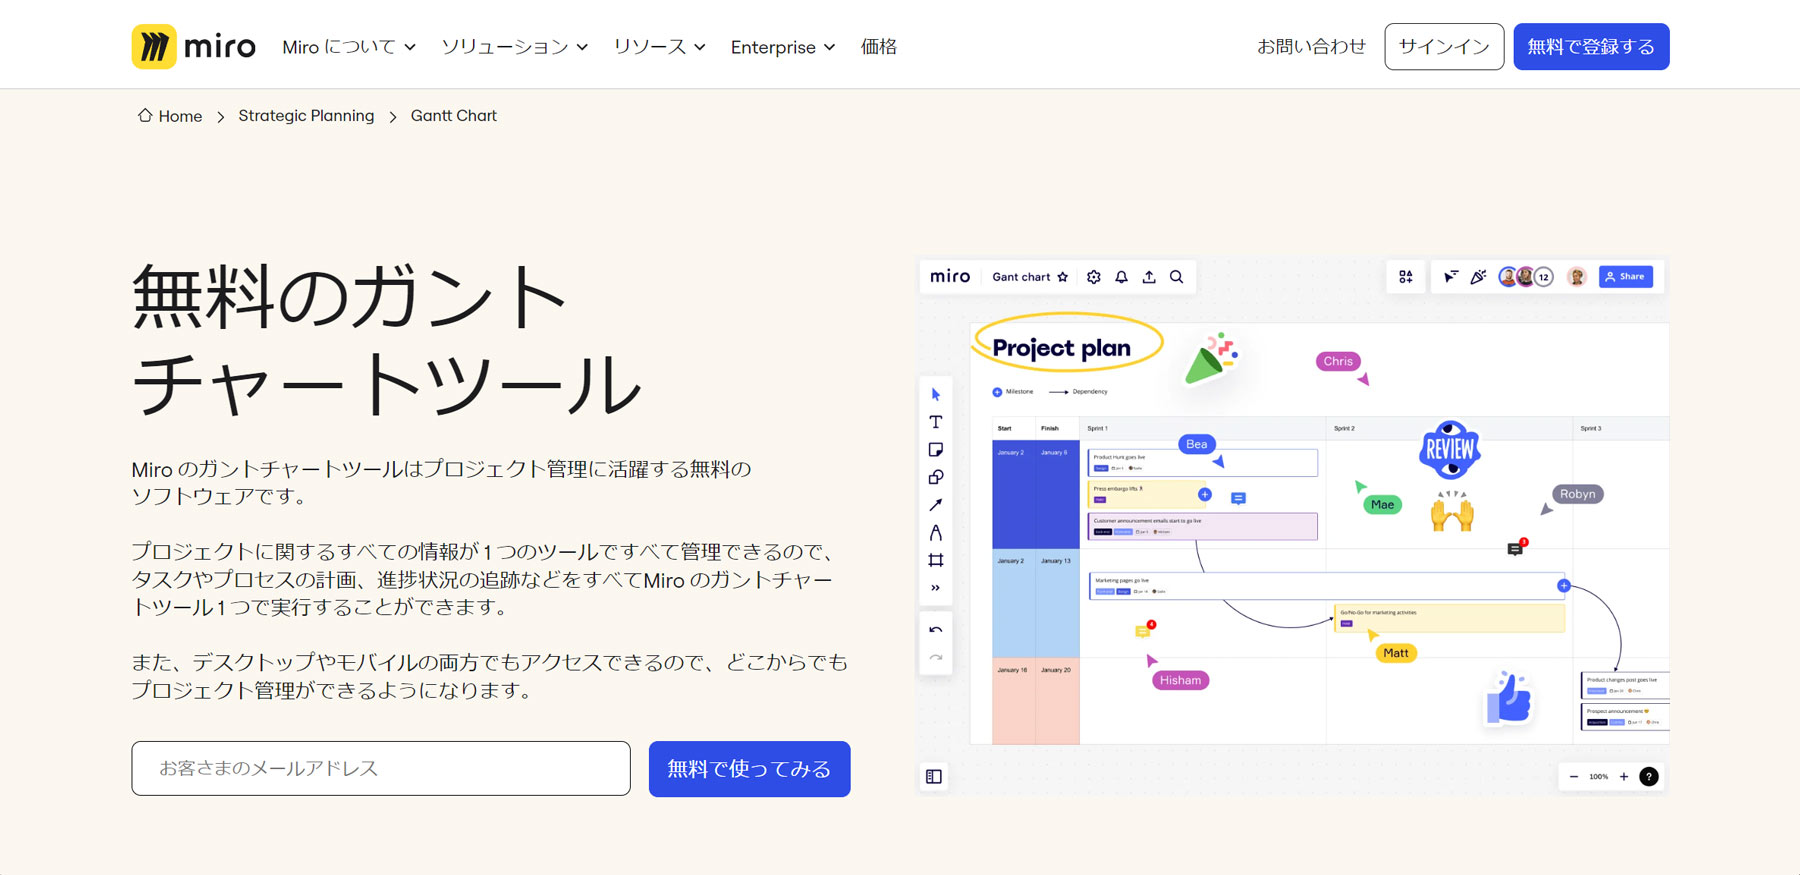The height and width of the screenshot is (875, 1800).
Task: Click the Robyn cursor label
Action: [1578, 494]
